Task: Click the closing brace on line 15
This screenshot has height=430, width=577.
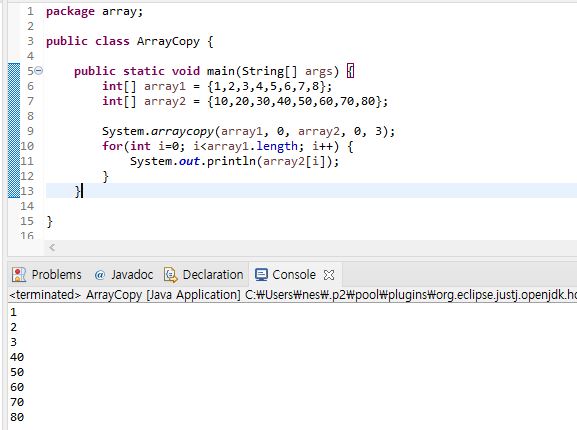Action: click(x=50, y=222)
